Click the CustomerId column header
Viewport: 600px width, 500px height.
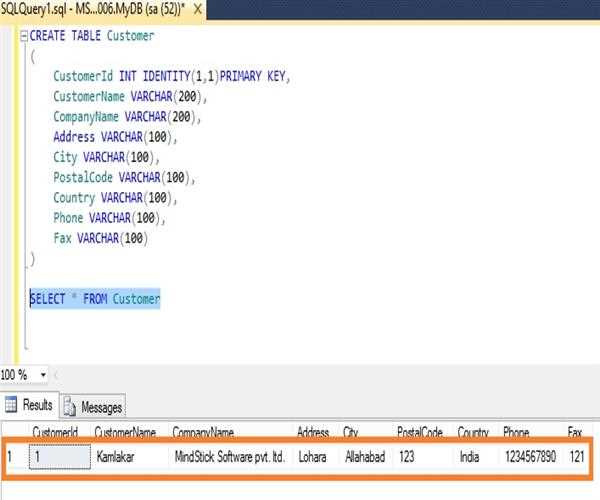pyautogui.click(x=57, y=432)
